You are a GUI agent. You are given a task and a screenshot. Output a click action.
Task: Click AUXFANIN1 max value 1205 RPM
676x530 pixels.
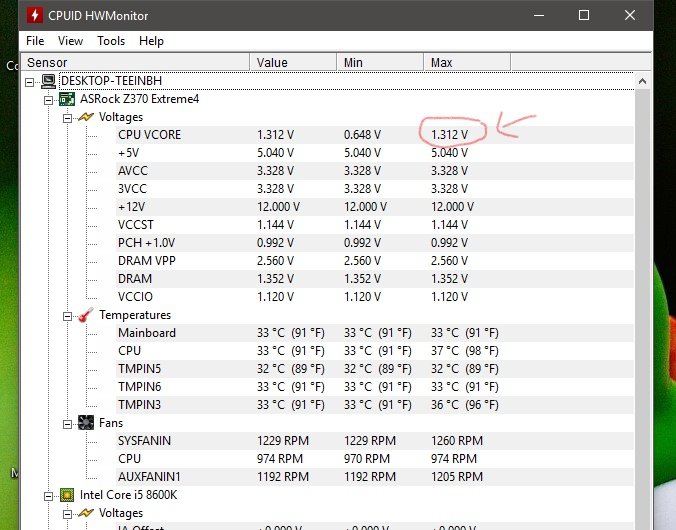tap(457, 477)
